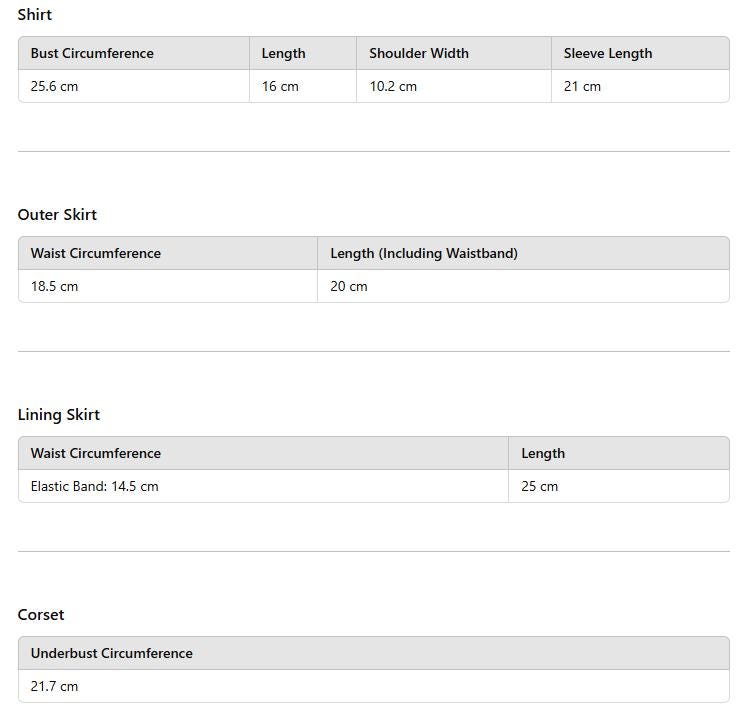Click the Length (Including Waistband) header
The width and height of the screenshot is (755, 715).
pyautogui.click(x=424, y=254)
